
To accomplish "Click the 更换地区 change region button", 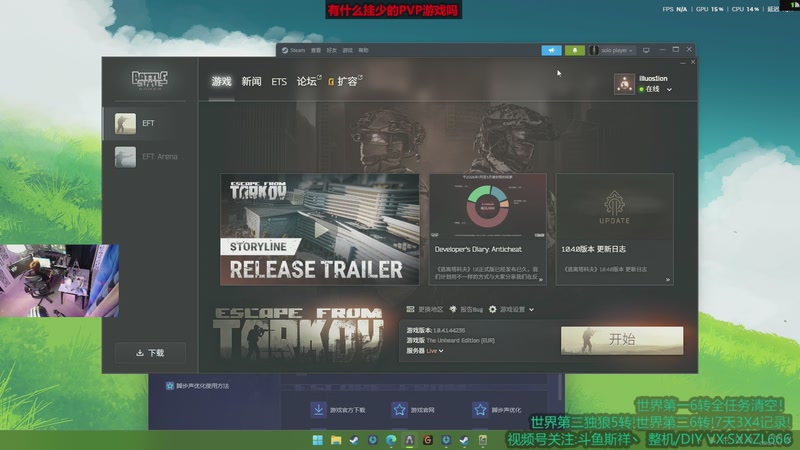I will pyautogui.click(x=425, y=309).
